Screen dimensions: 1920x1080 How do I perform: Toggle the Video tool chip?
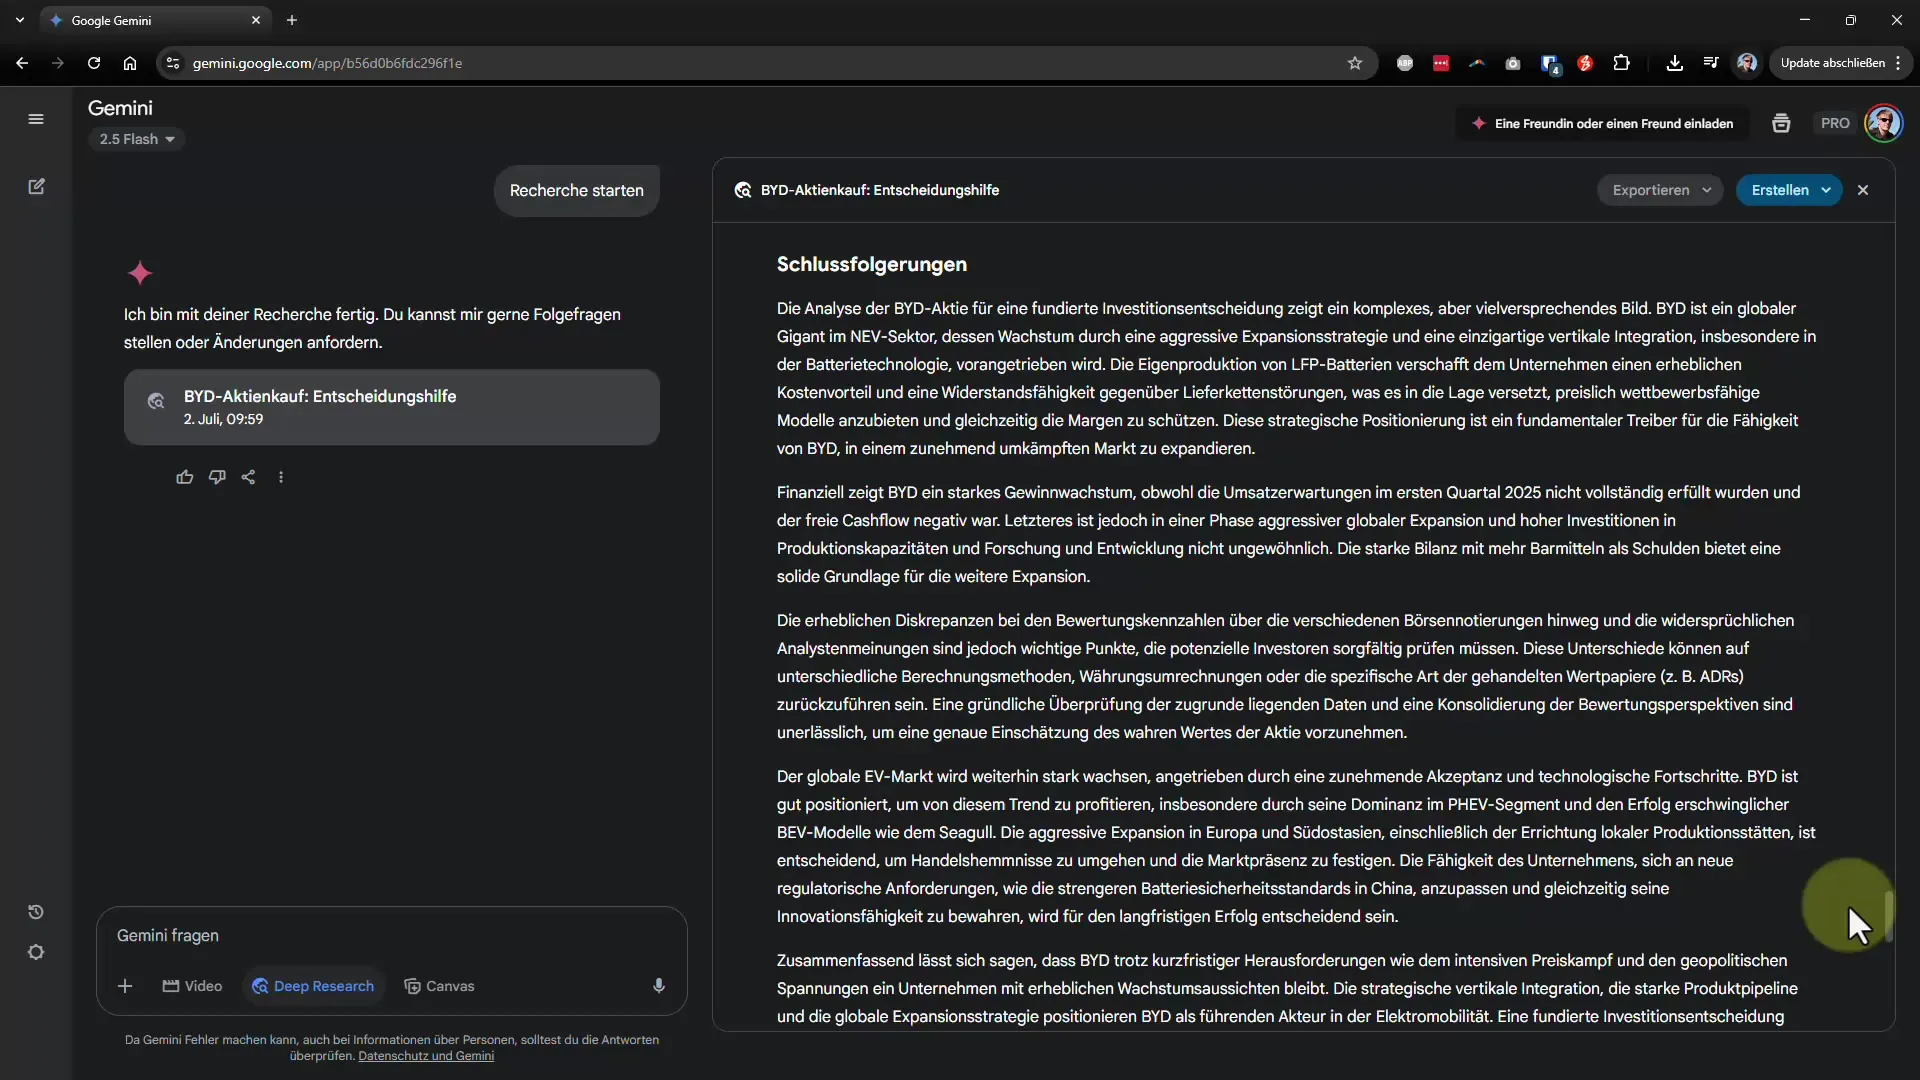pos(192,986)
